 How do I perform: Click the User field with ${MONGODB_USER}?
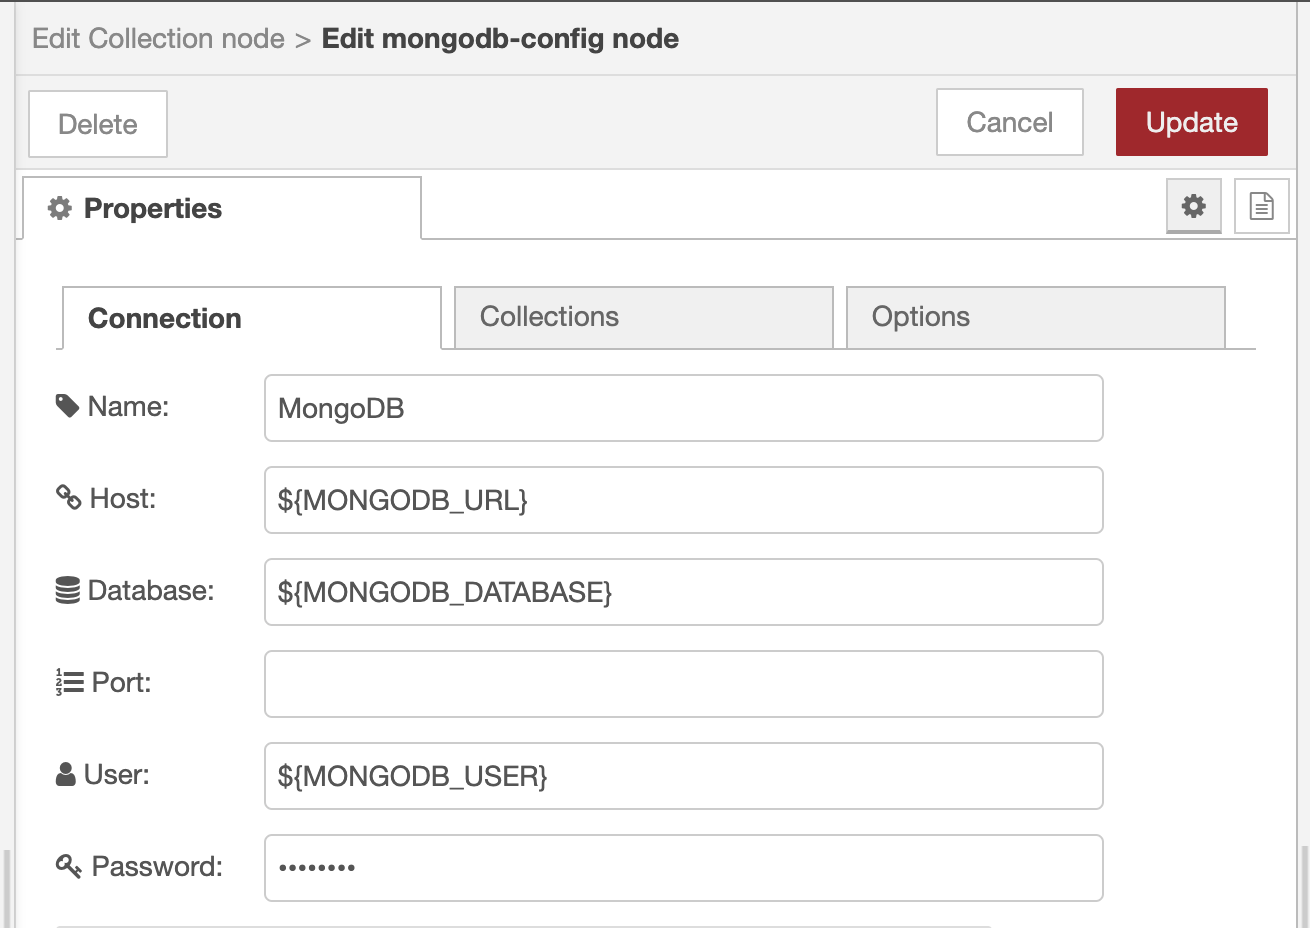pyautogui.click(x=684, y=776)
